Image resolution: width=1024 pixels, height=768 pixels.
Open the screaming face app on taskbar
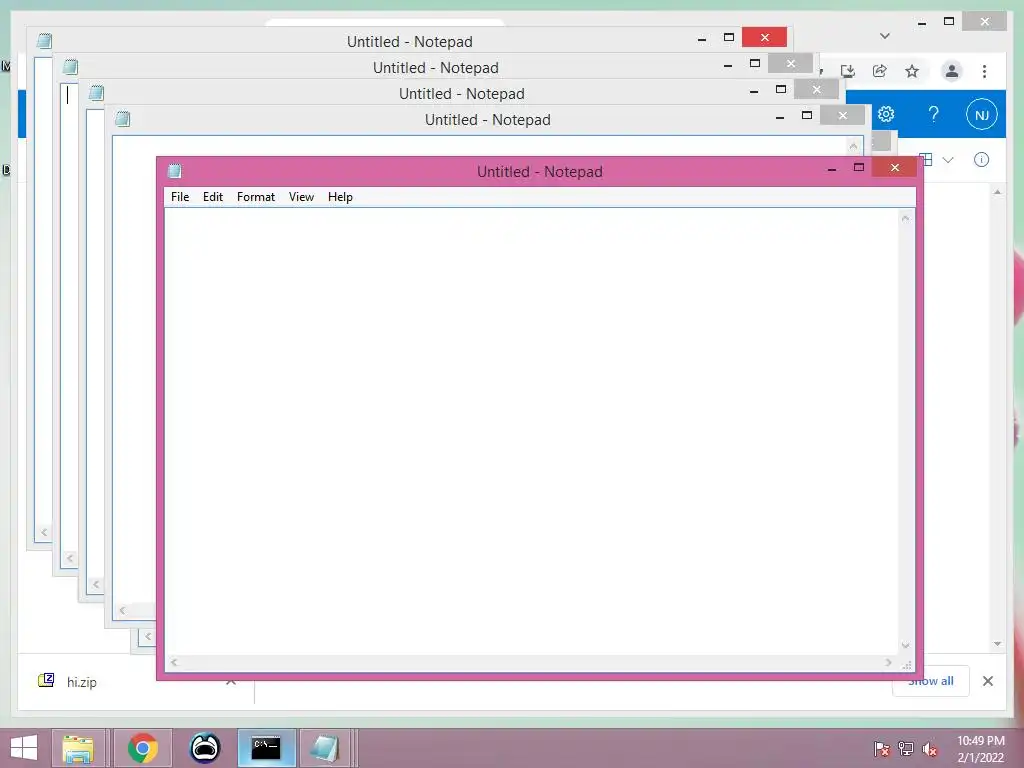click(x=204, y=748)
